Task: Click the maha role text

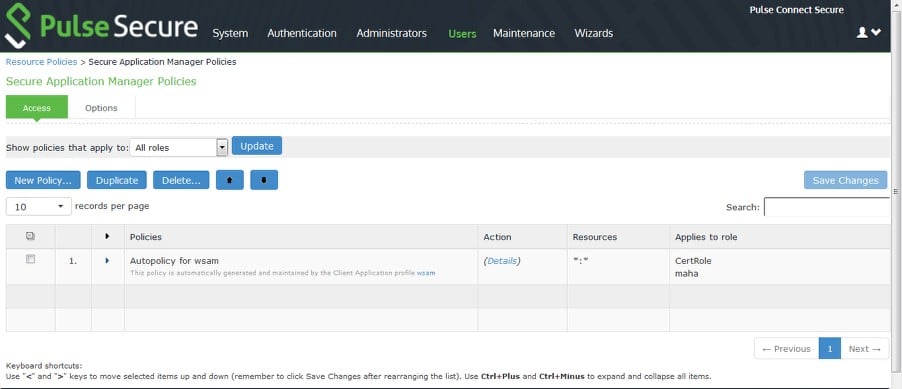Action: coord(686,273)
